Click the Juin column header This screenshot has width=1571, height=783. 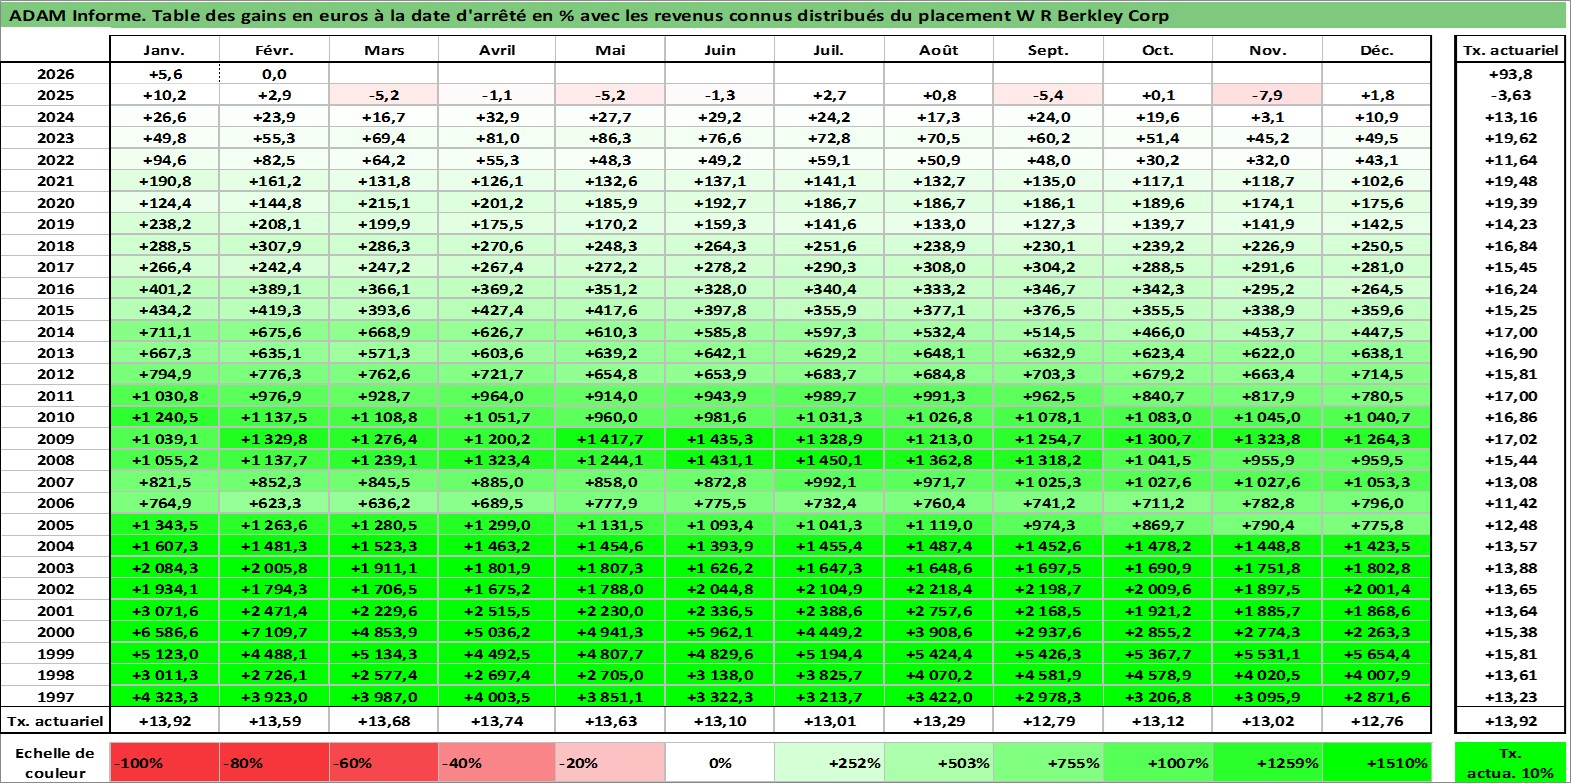click(x=720, y=50)
